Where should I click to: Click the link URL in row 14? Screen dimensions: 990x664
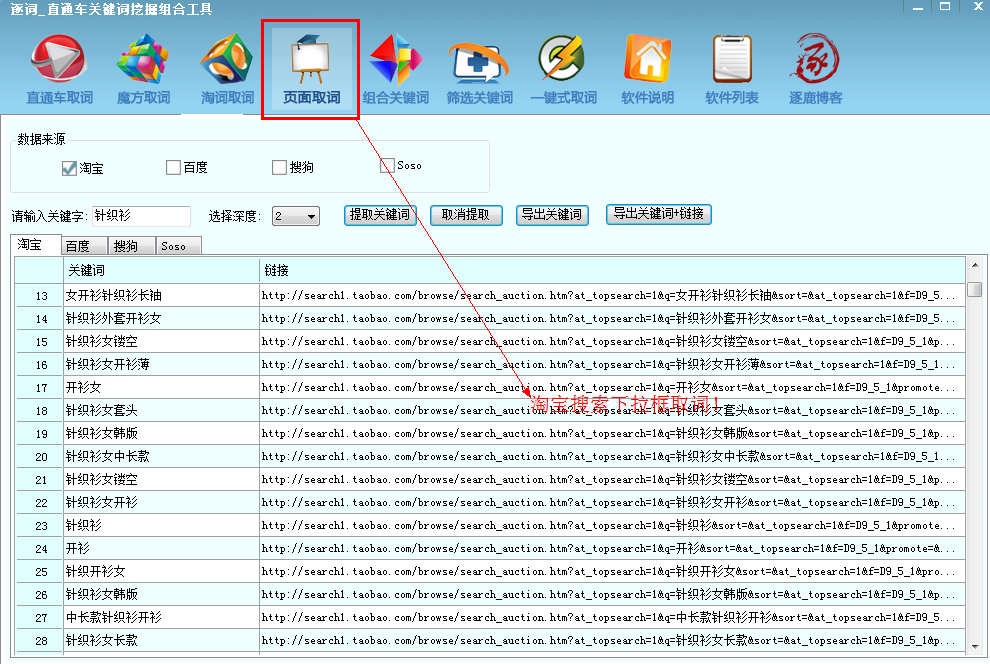point(612,318)
